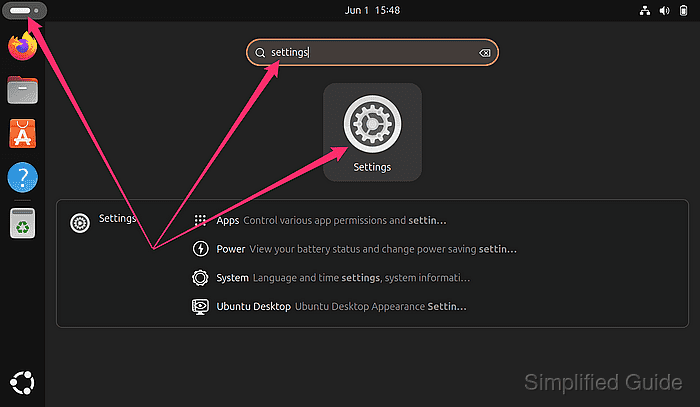This screenshot has height=407, width=700.
Task: Open the battery indicator in top bar
Action: (x=683, y=10)
